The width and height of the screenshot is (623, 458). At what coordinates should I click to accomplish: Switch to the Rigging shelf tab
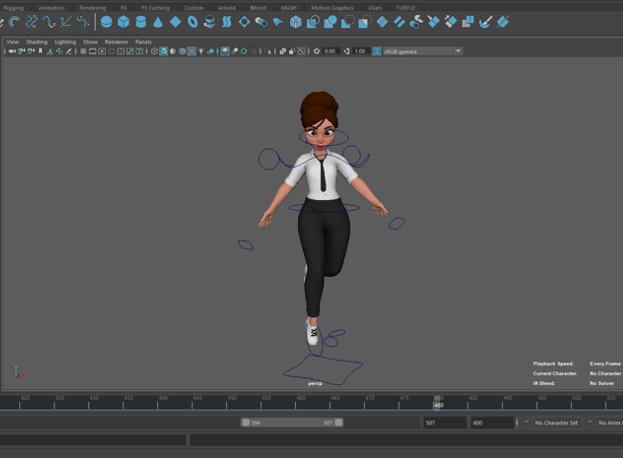coord(13,7)
